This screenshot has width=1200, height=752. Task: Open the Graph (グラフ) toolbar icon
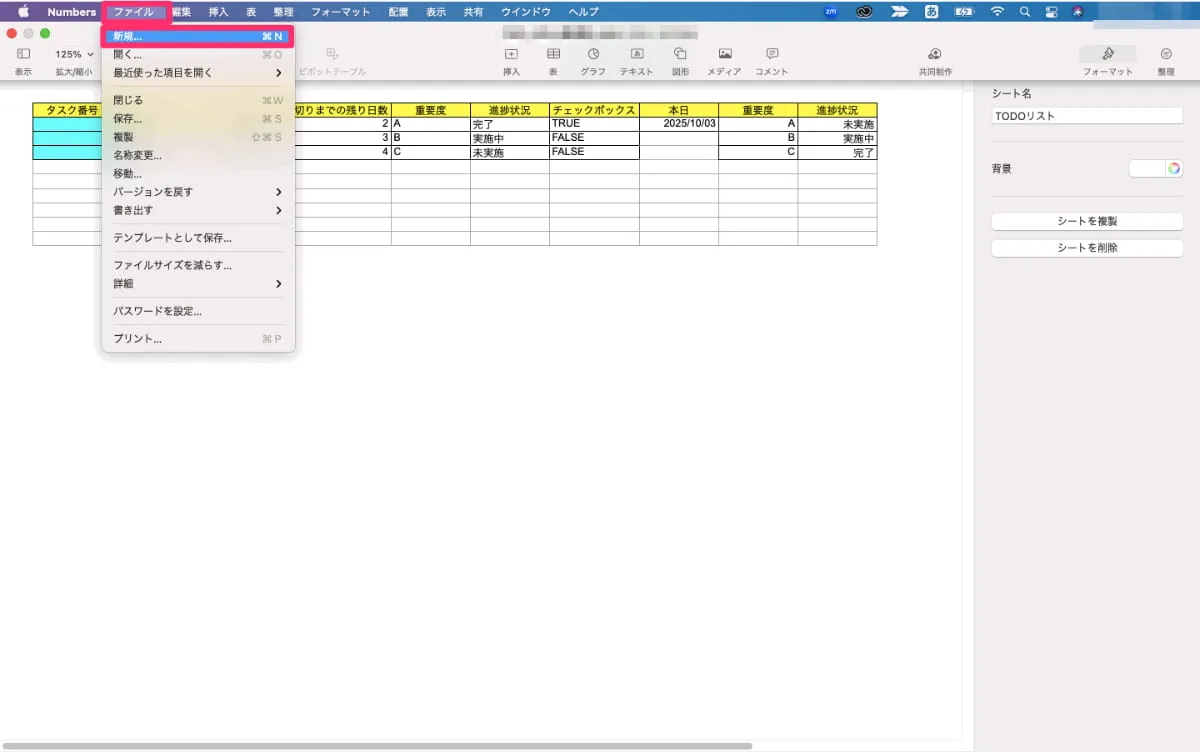pyautogui.click(x=593, y=55)
